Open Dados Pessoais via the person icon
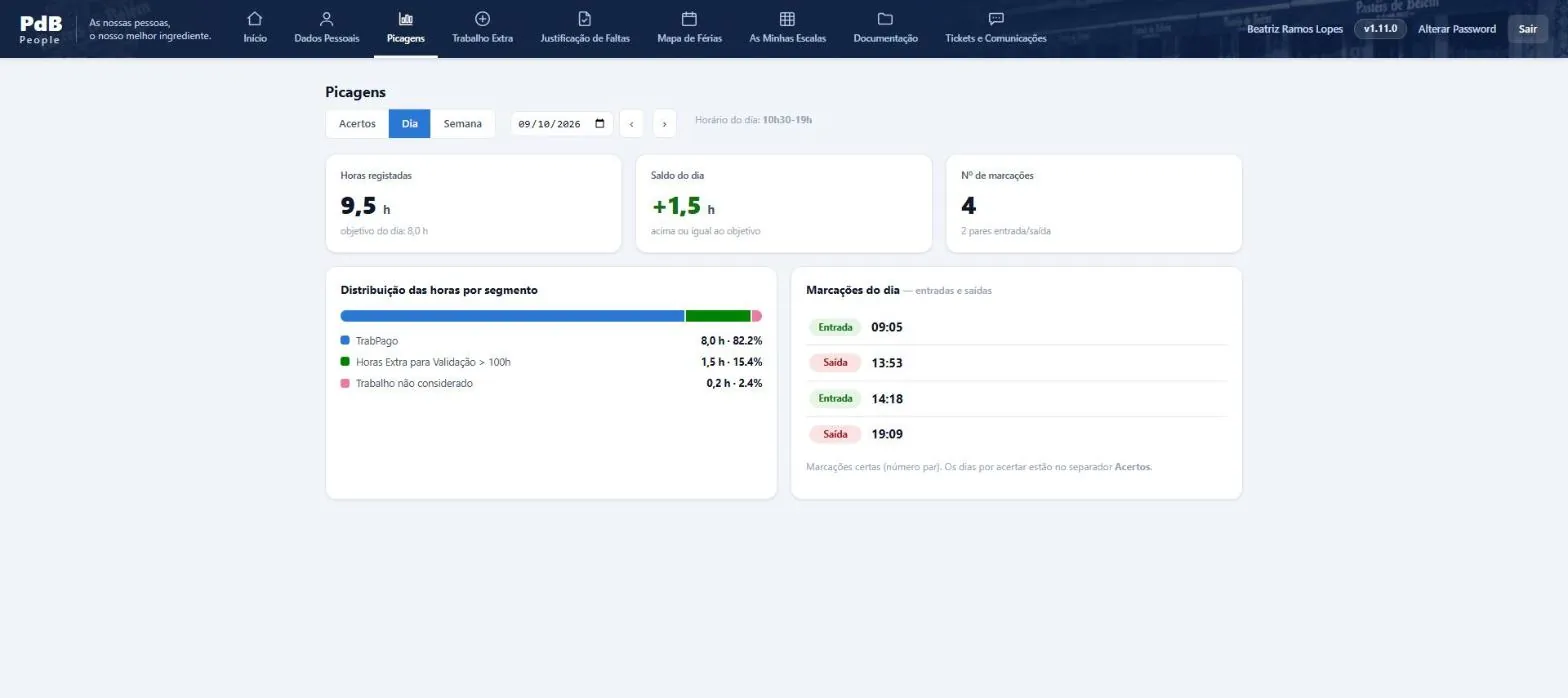This screenshot has width=1568, height=698. [326, 18]
